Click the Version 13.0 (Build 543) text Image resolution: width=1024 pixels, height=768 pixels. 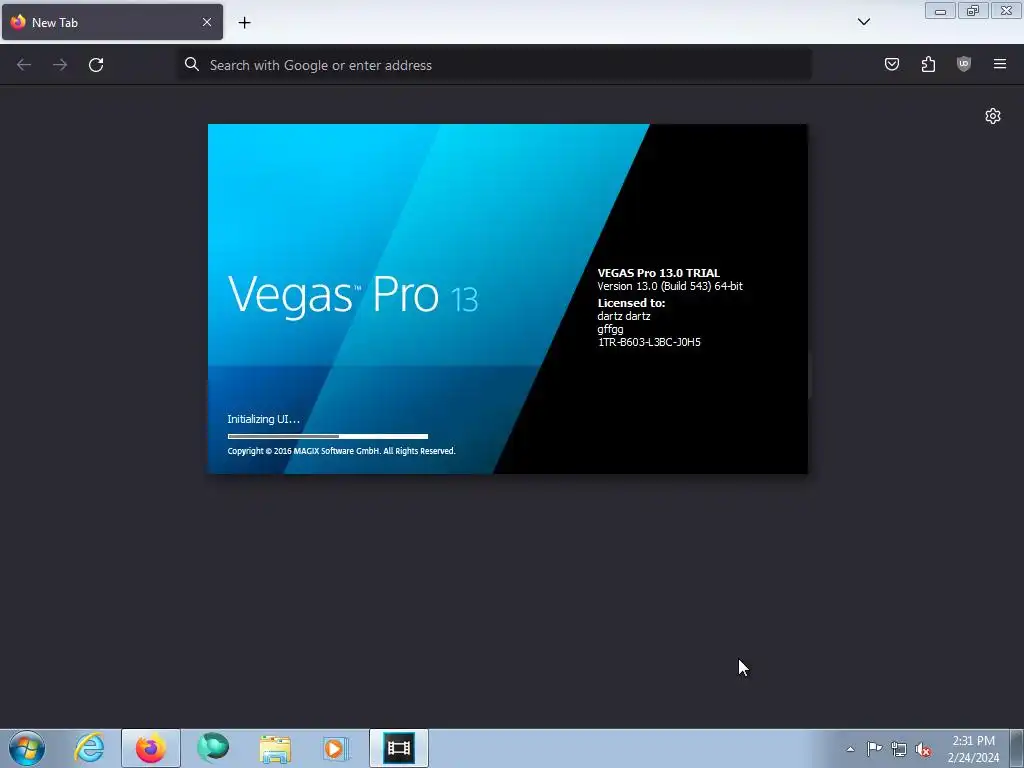(x=670, y=286)
